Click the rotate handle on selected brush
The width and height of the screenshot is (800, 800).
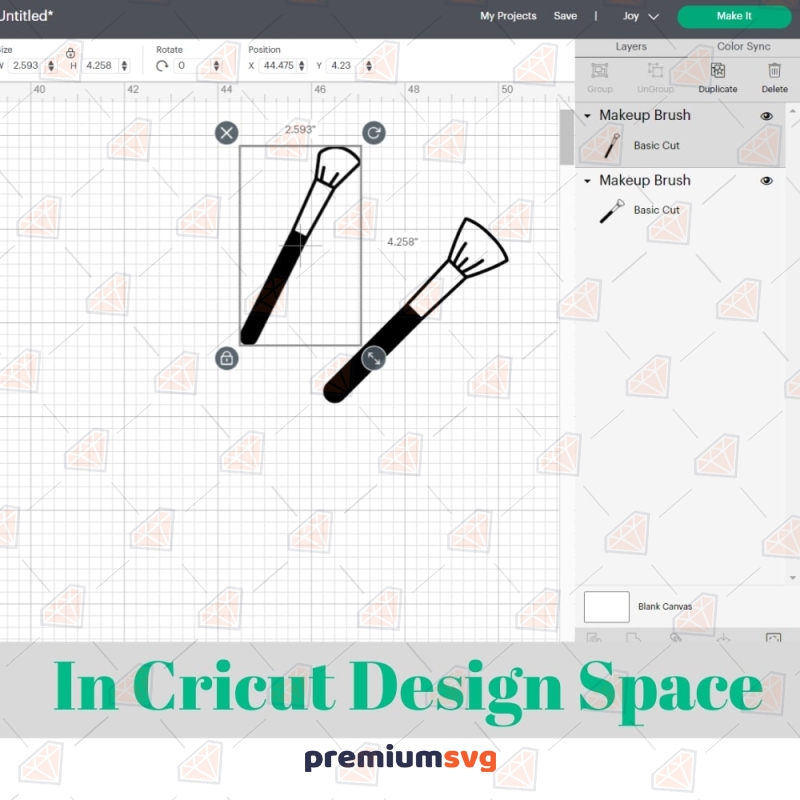tap(372, 132)
